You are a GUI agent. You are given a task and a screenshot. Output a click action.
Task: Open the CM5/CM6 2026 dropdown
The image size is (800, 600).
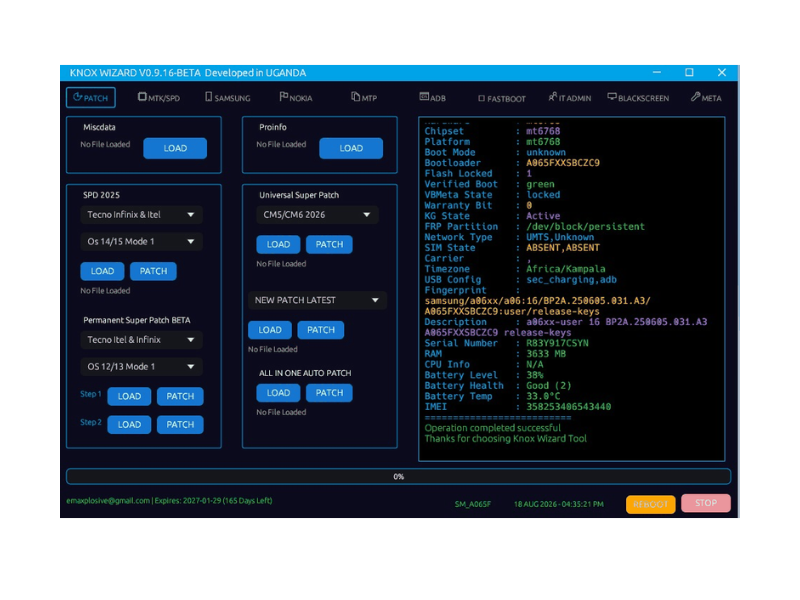(317, 215)
